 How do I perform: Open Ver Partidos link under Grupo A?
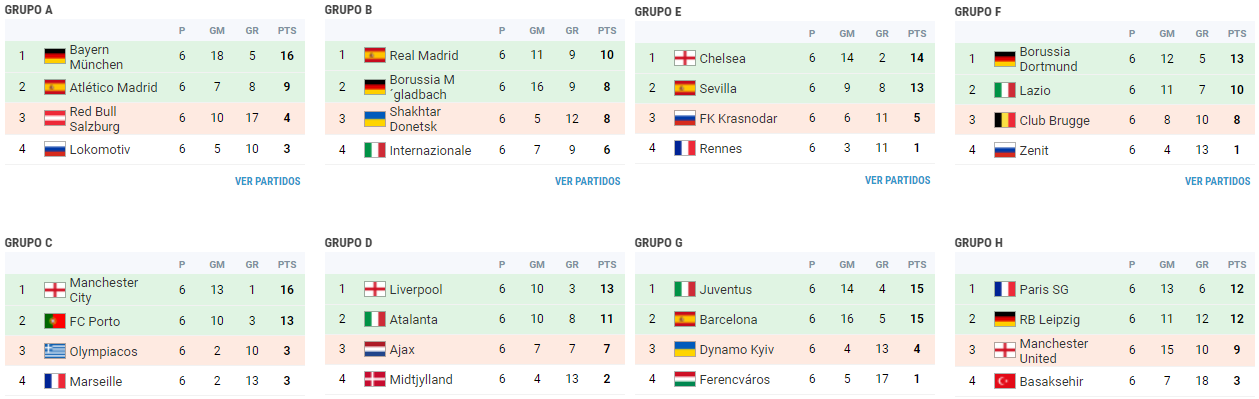pos(268,182)
